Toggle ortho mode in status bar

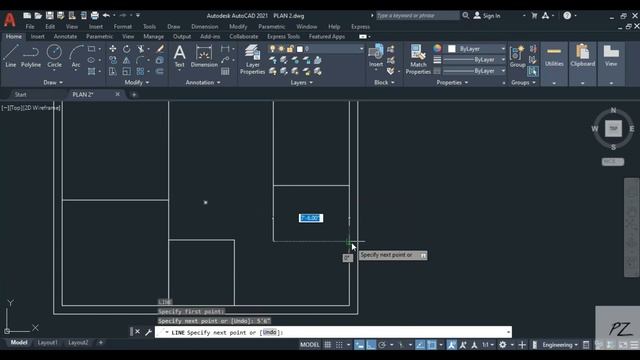371,345
